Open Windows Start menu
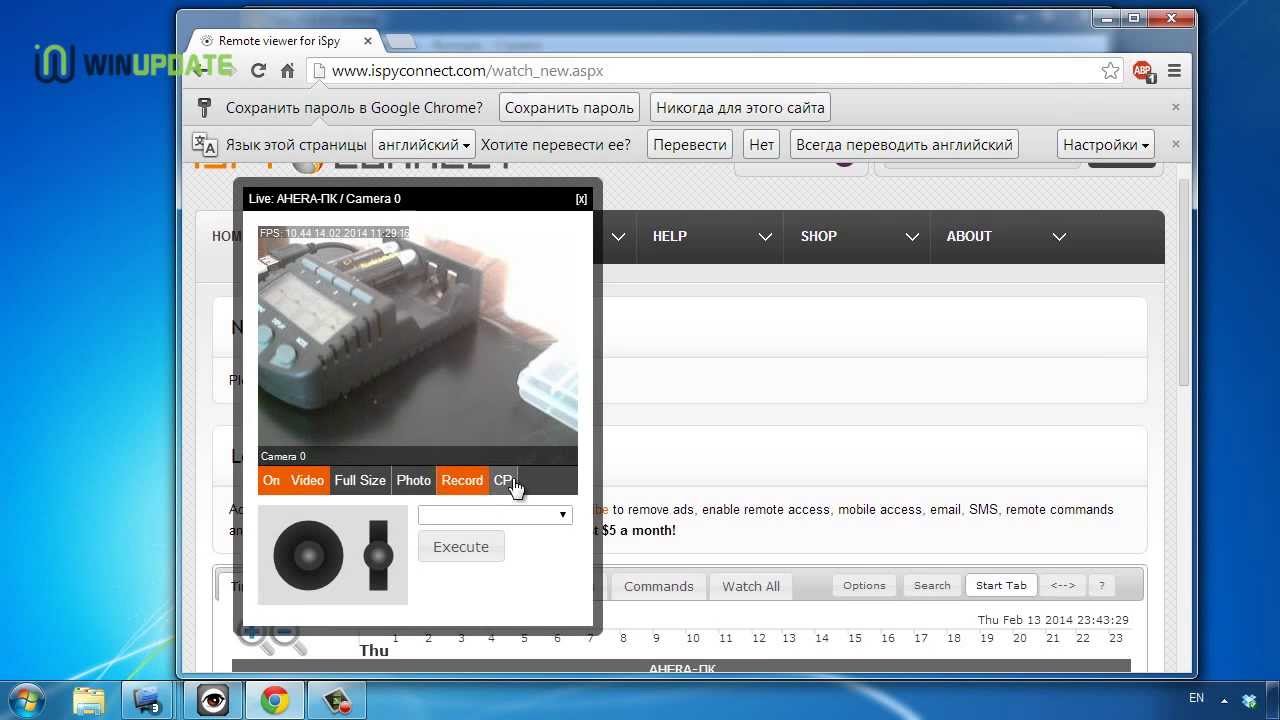This screenshot has width=1280, height=720. coord(26,699)
